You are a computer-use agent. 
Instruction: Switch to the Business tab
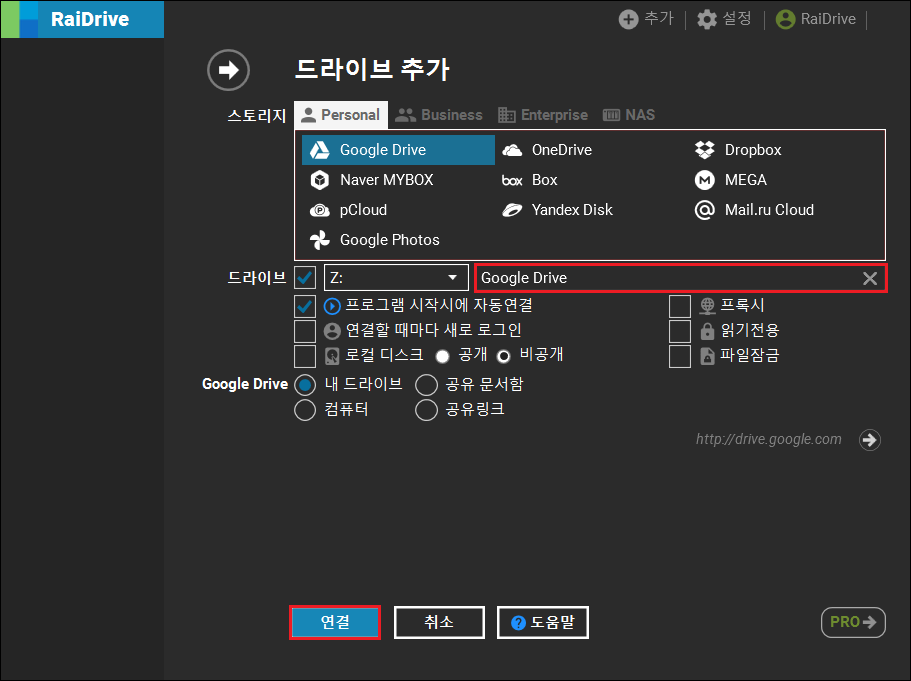pyautogui.click(x=439, y=115)
